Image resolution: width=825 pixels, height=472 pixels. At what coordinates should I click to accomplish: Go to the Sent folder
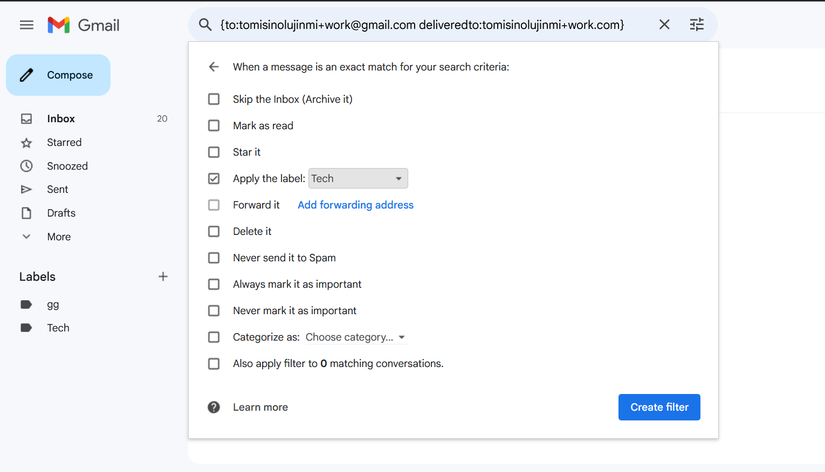[58, 190]
